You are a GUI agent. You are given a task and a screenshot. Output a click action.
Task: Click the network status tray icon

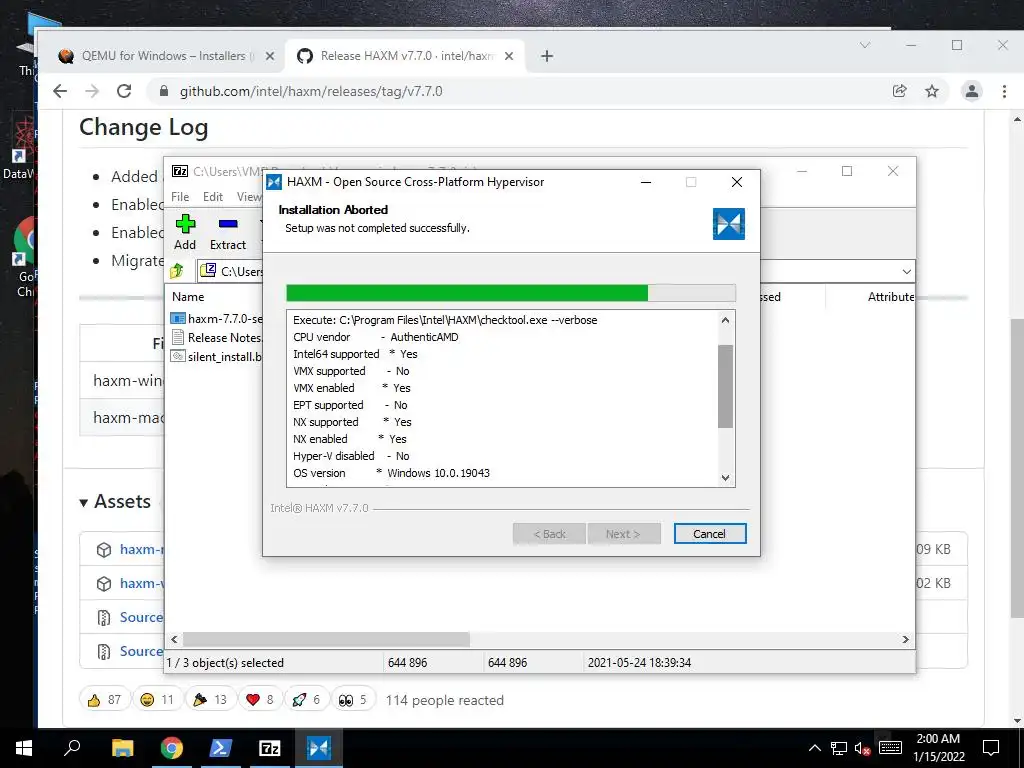(x=839, y=748)
